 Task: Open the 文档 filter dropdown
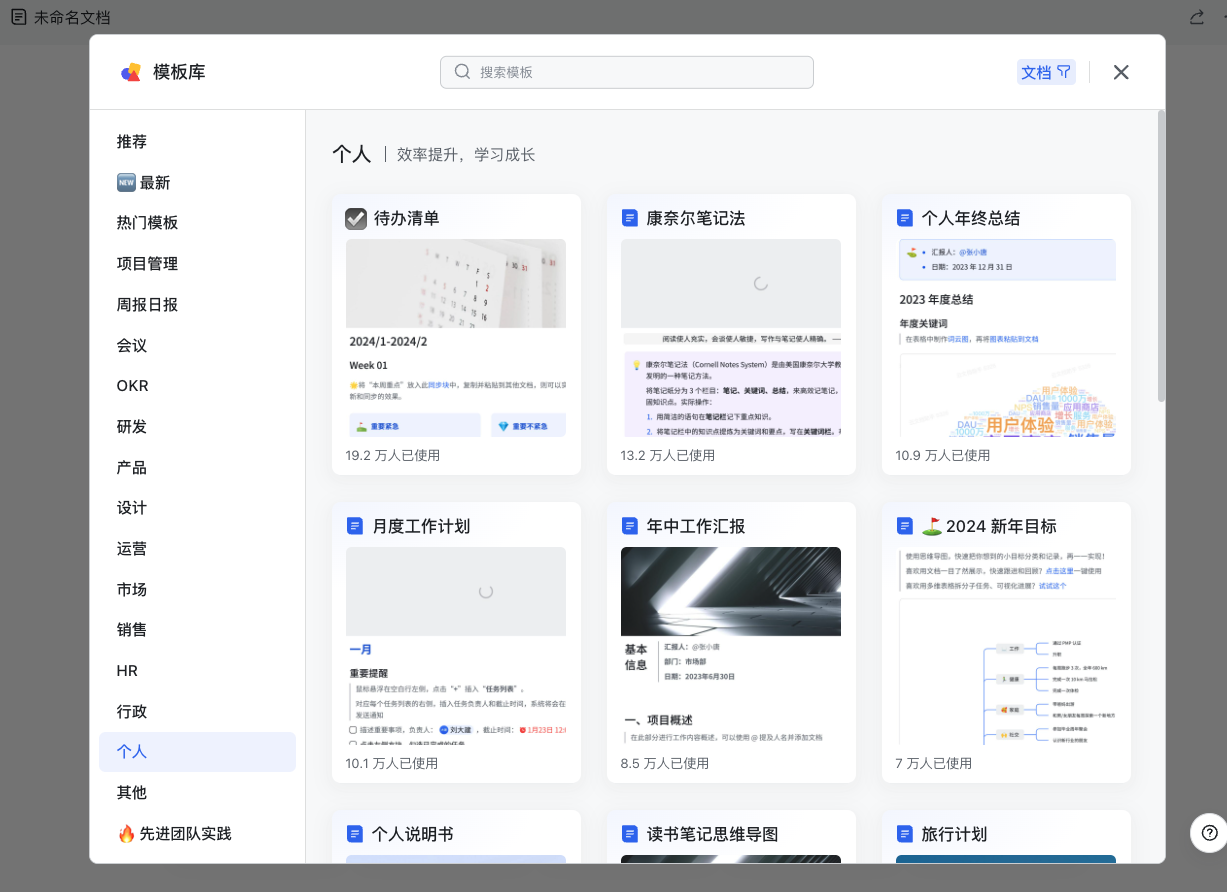pos(1046,72)
